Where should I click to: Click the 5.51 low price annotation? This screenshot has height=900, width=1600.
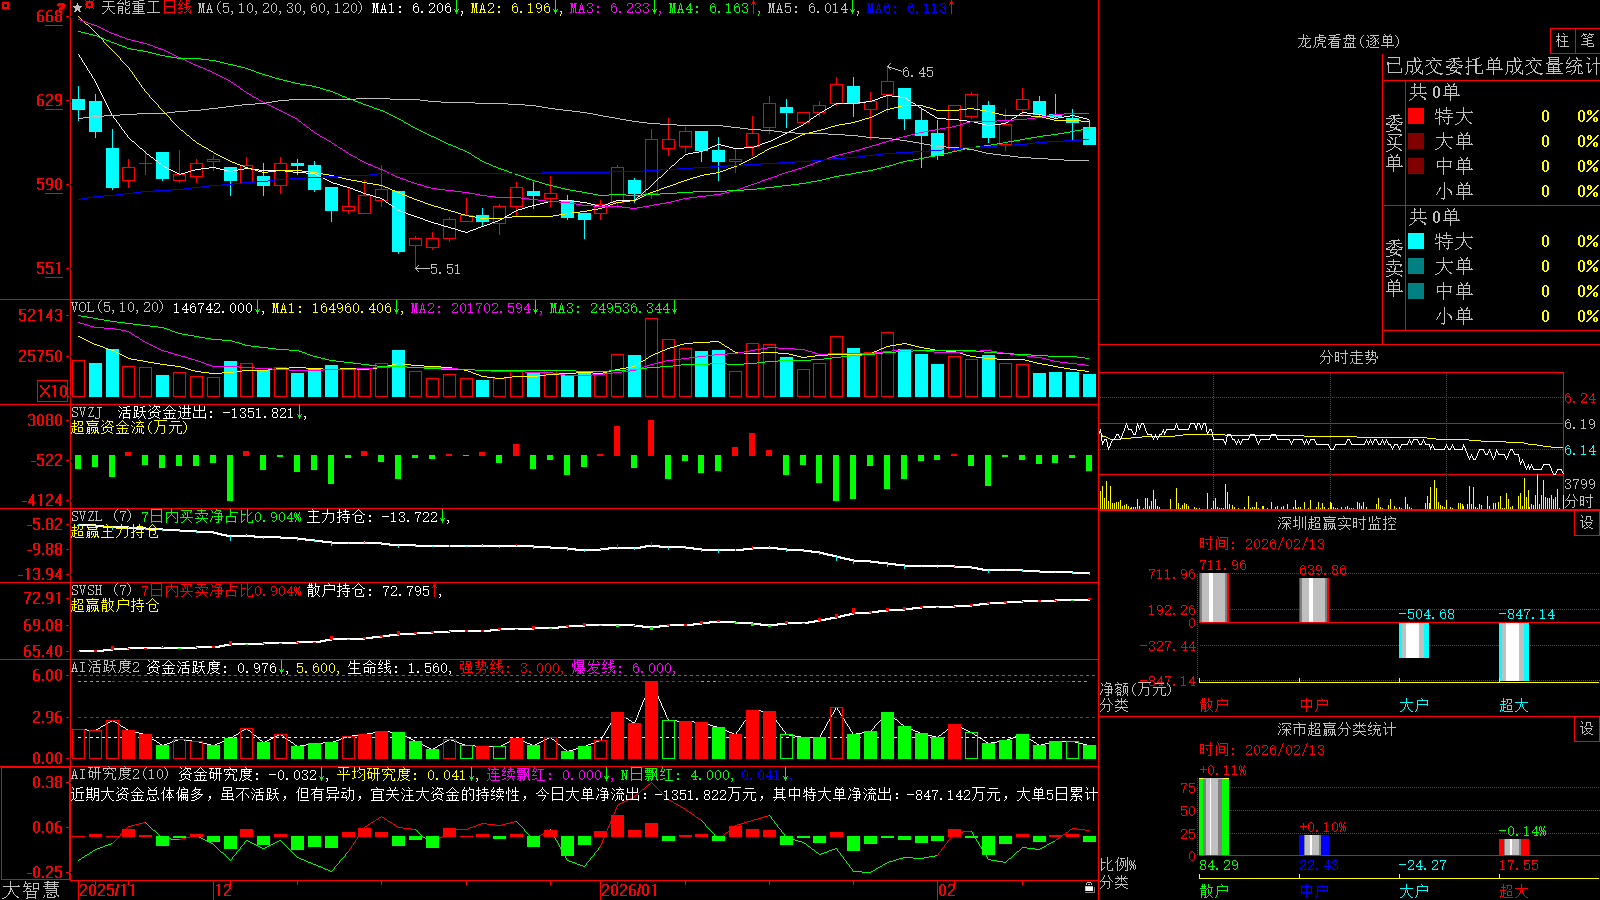(445, 269)
